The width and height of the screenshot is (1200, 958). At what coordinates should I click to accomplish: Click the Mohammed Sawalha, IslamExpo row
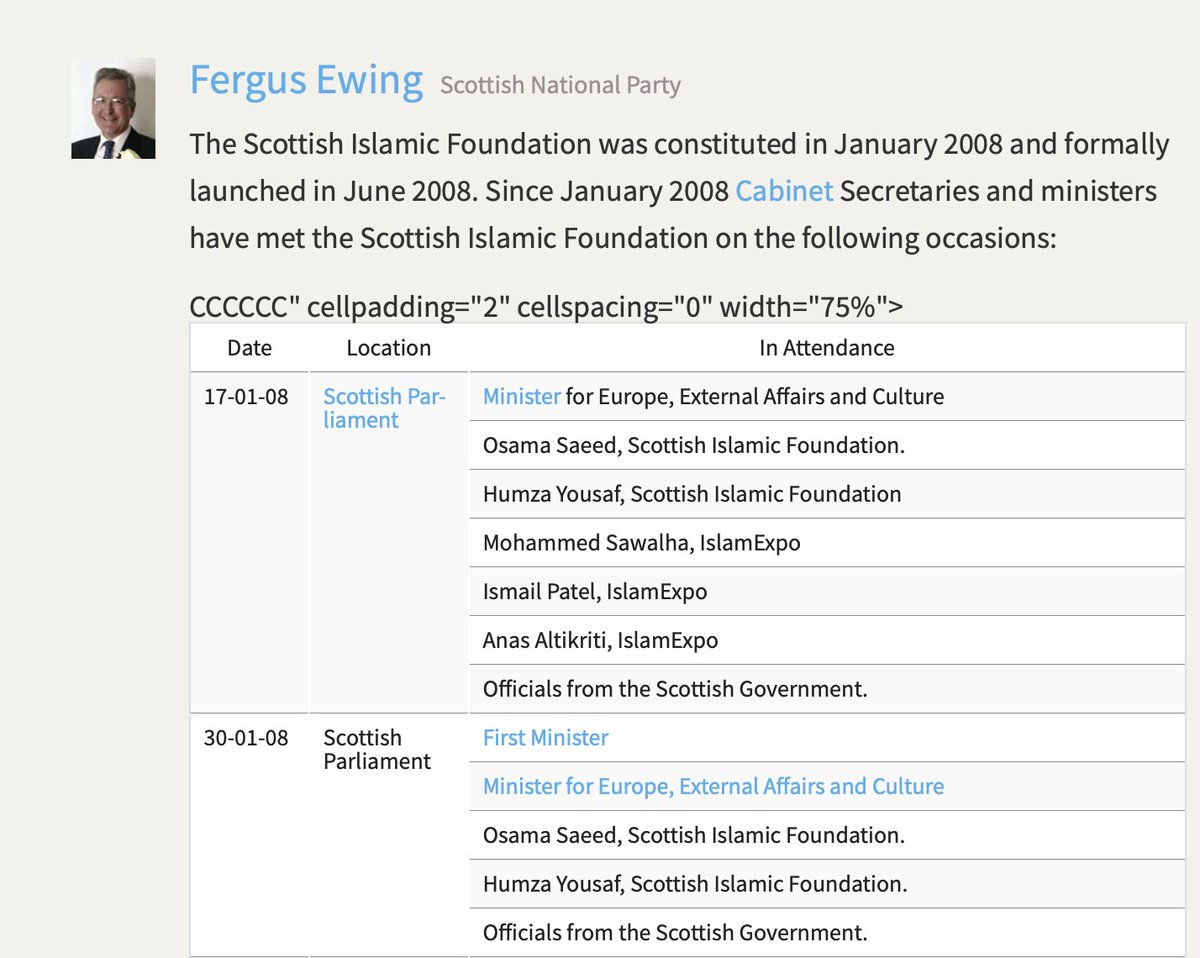point(826,543)
